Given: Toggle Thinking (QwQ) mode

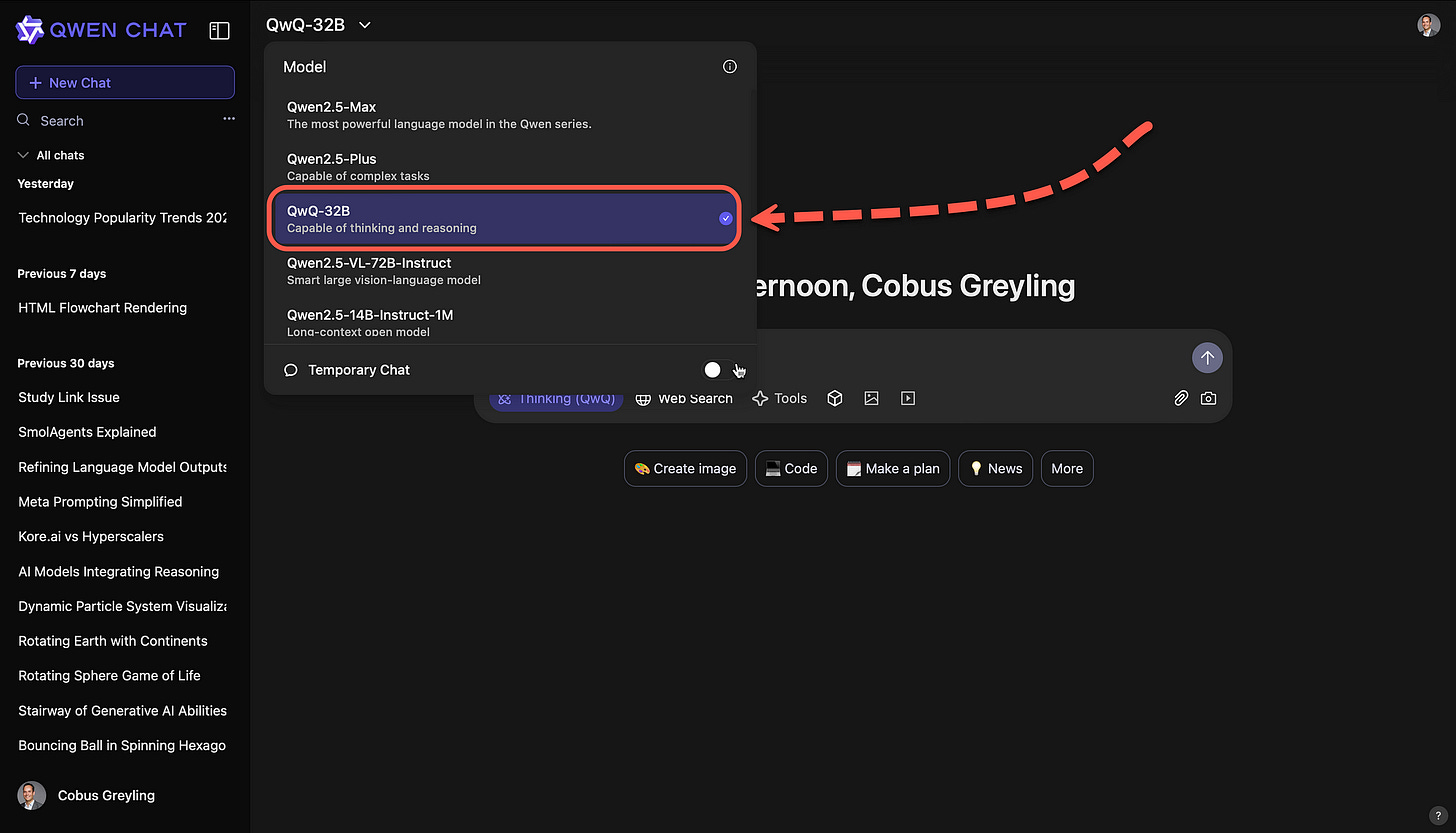Looking at the screenshot, I should tap(556, 398).
